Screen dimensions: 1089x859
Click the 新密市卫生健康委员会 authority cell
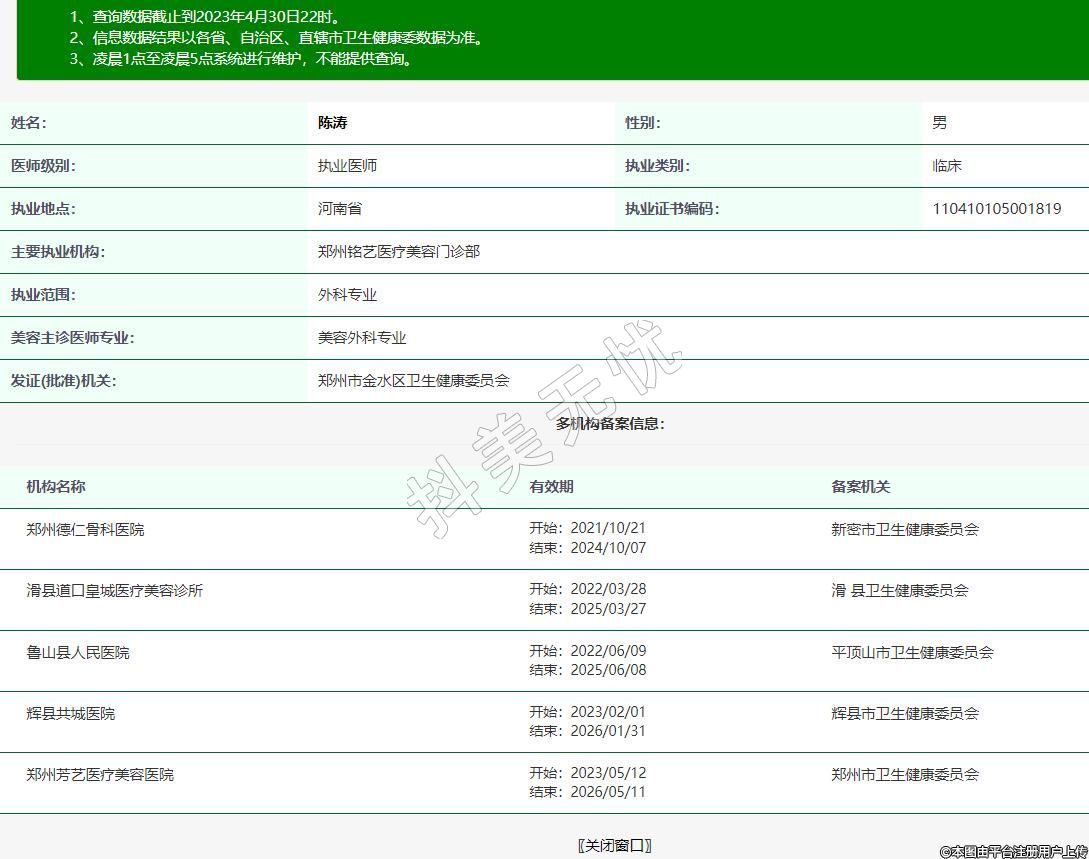904,529
